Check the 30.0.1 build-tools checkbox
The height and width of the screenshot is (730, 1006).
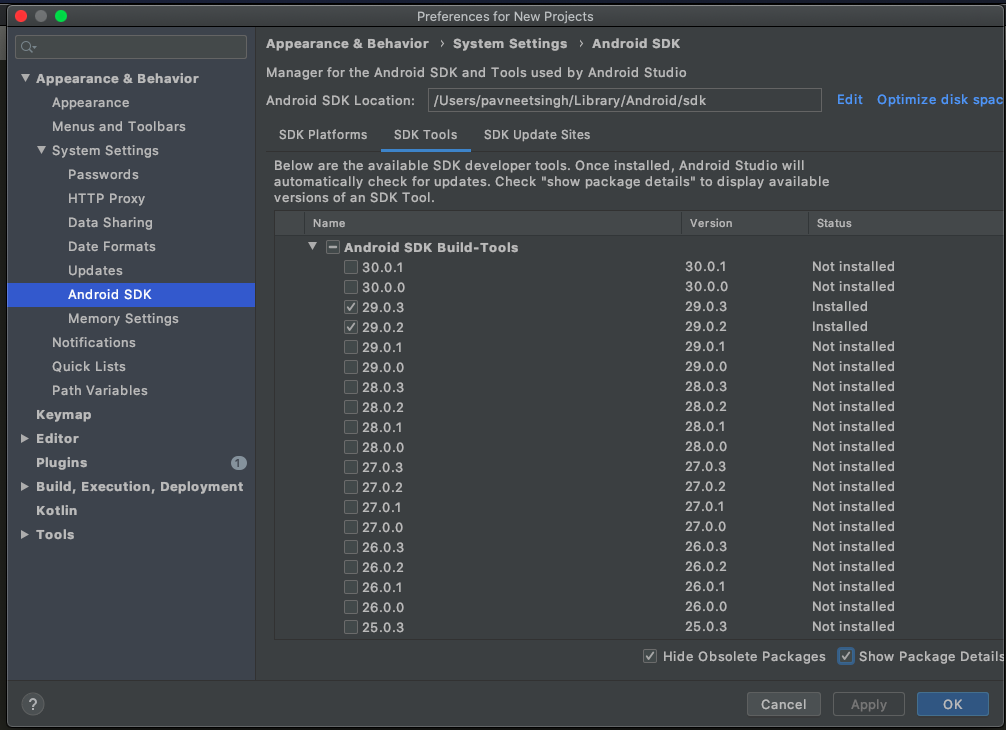(x=351, y=267)
